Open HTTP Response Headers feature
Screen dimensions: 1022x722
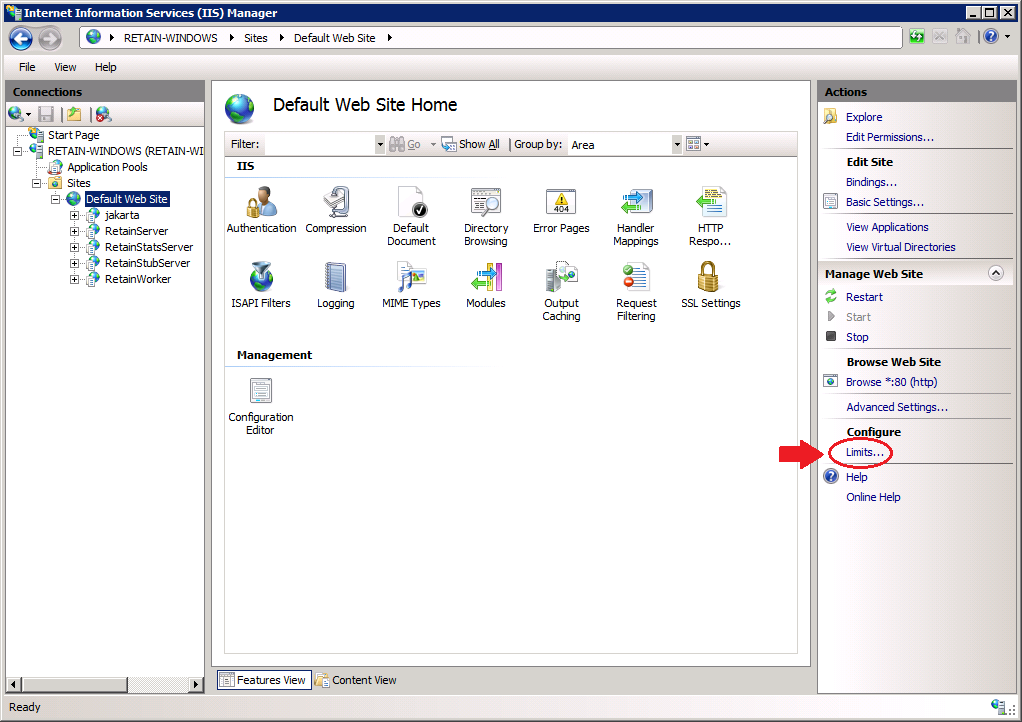tap(710, 216)
